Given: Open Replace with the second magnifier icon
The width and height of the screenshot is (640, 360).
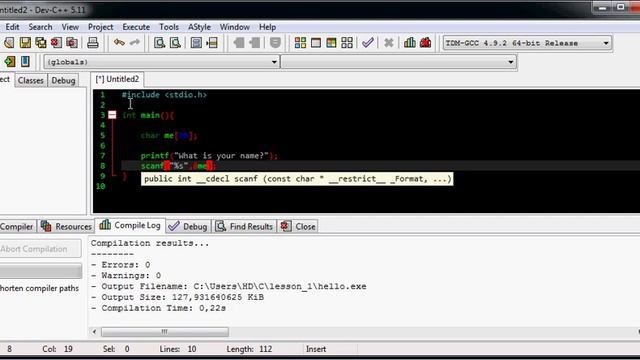Looking at the screenshot, I should [175, 42].
